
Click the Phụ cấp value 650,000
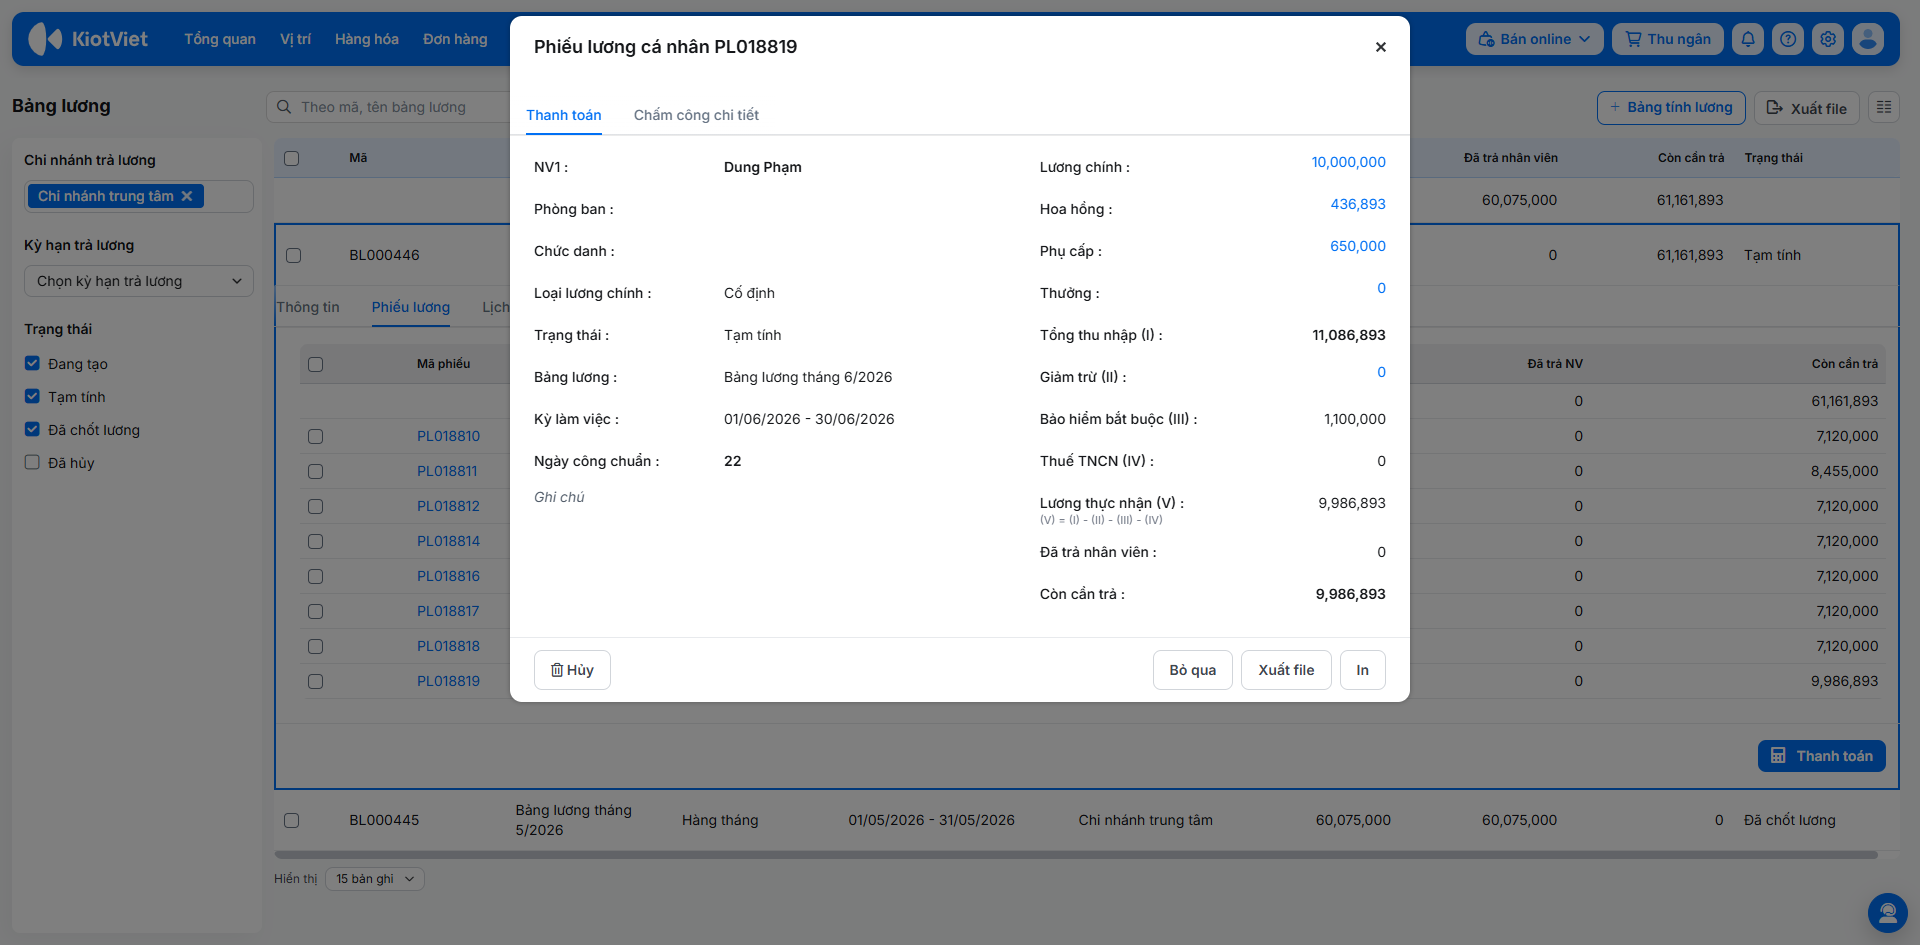(1358, 246)
